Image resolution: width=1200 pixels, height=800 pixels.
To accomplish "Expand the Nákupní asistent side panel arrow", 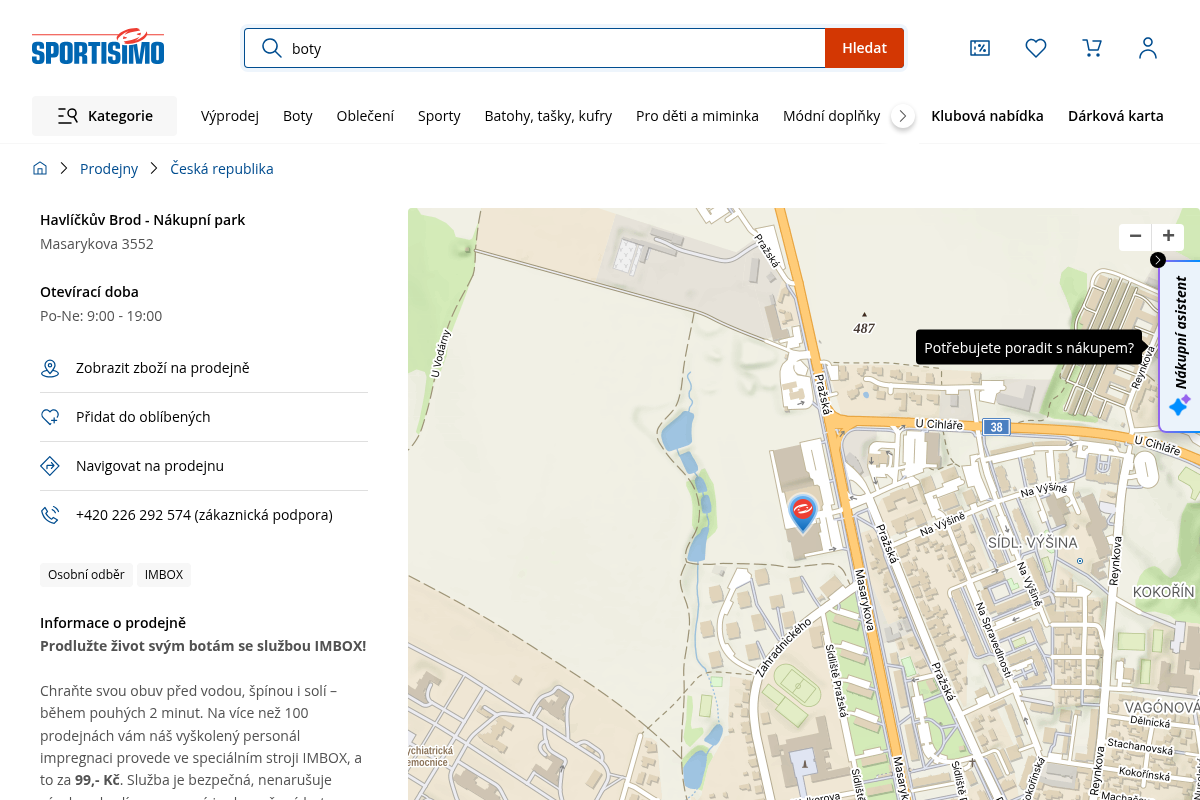I will click(1158, 260).
